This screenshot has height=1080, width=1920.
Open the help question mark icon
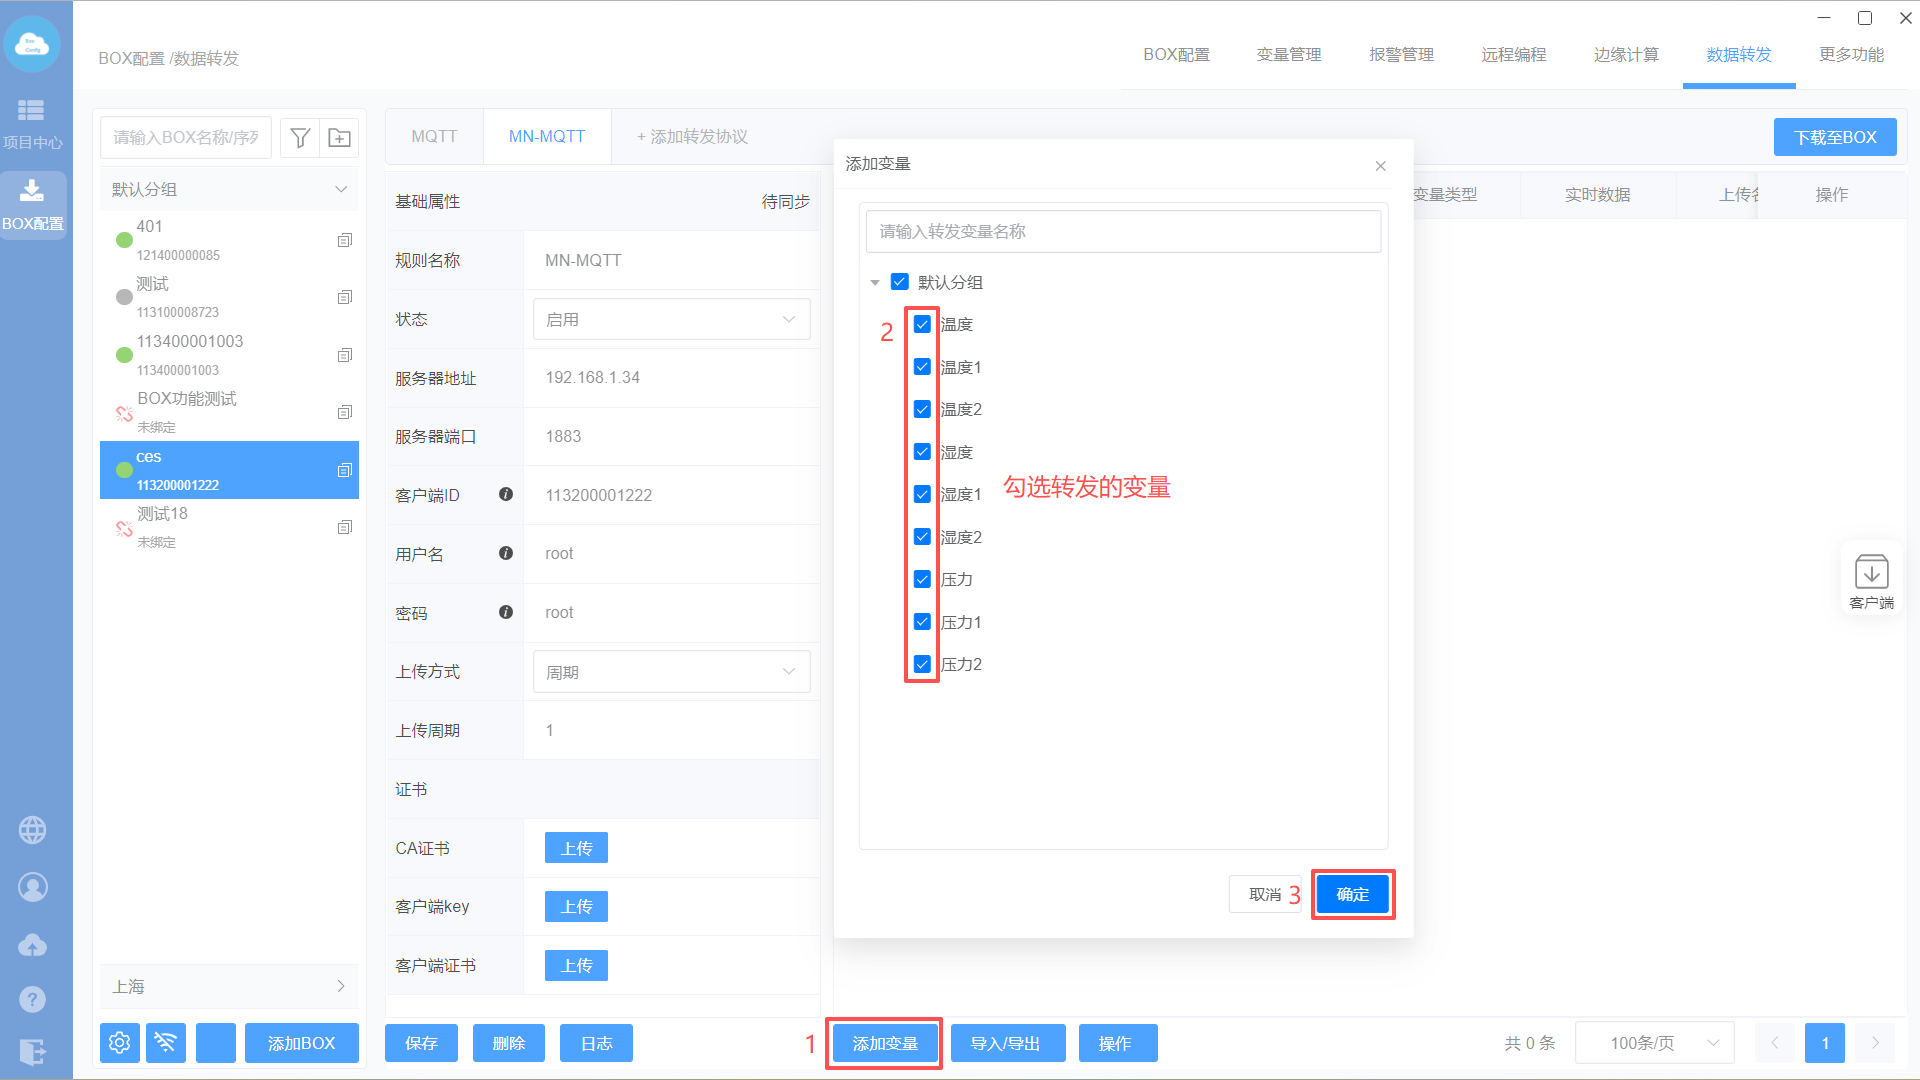tap(32, 999)
